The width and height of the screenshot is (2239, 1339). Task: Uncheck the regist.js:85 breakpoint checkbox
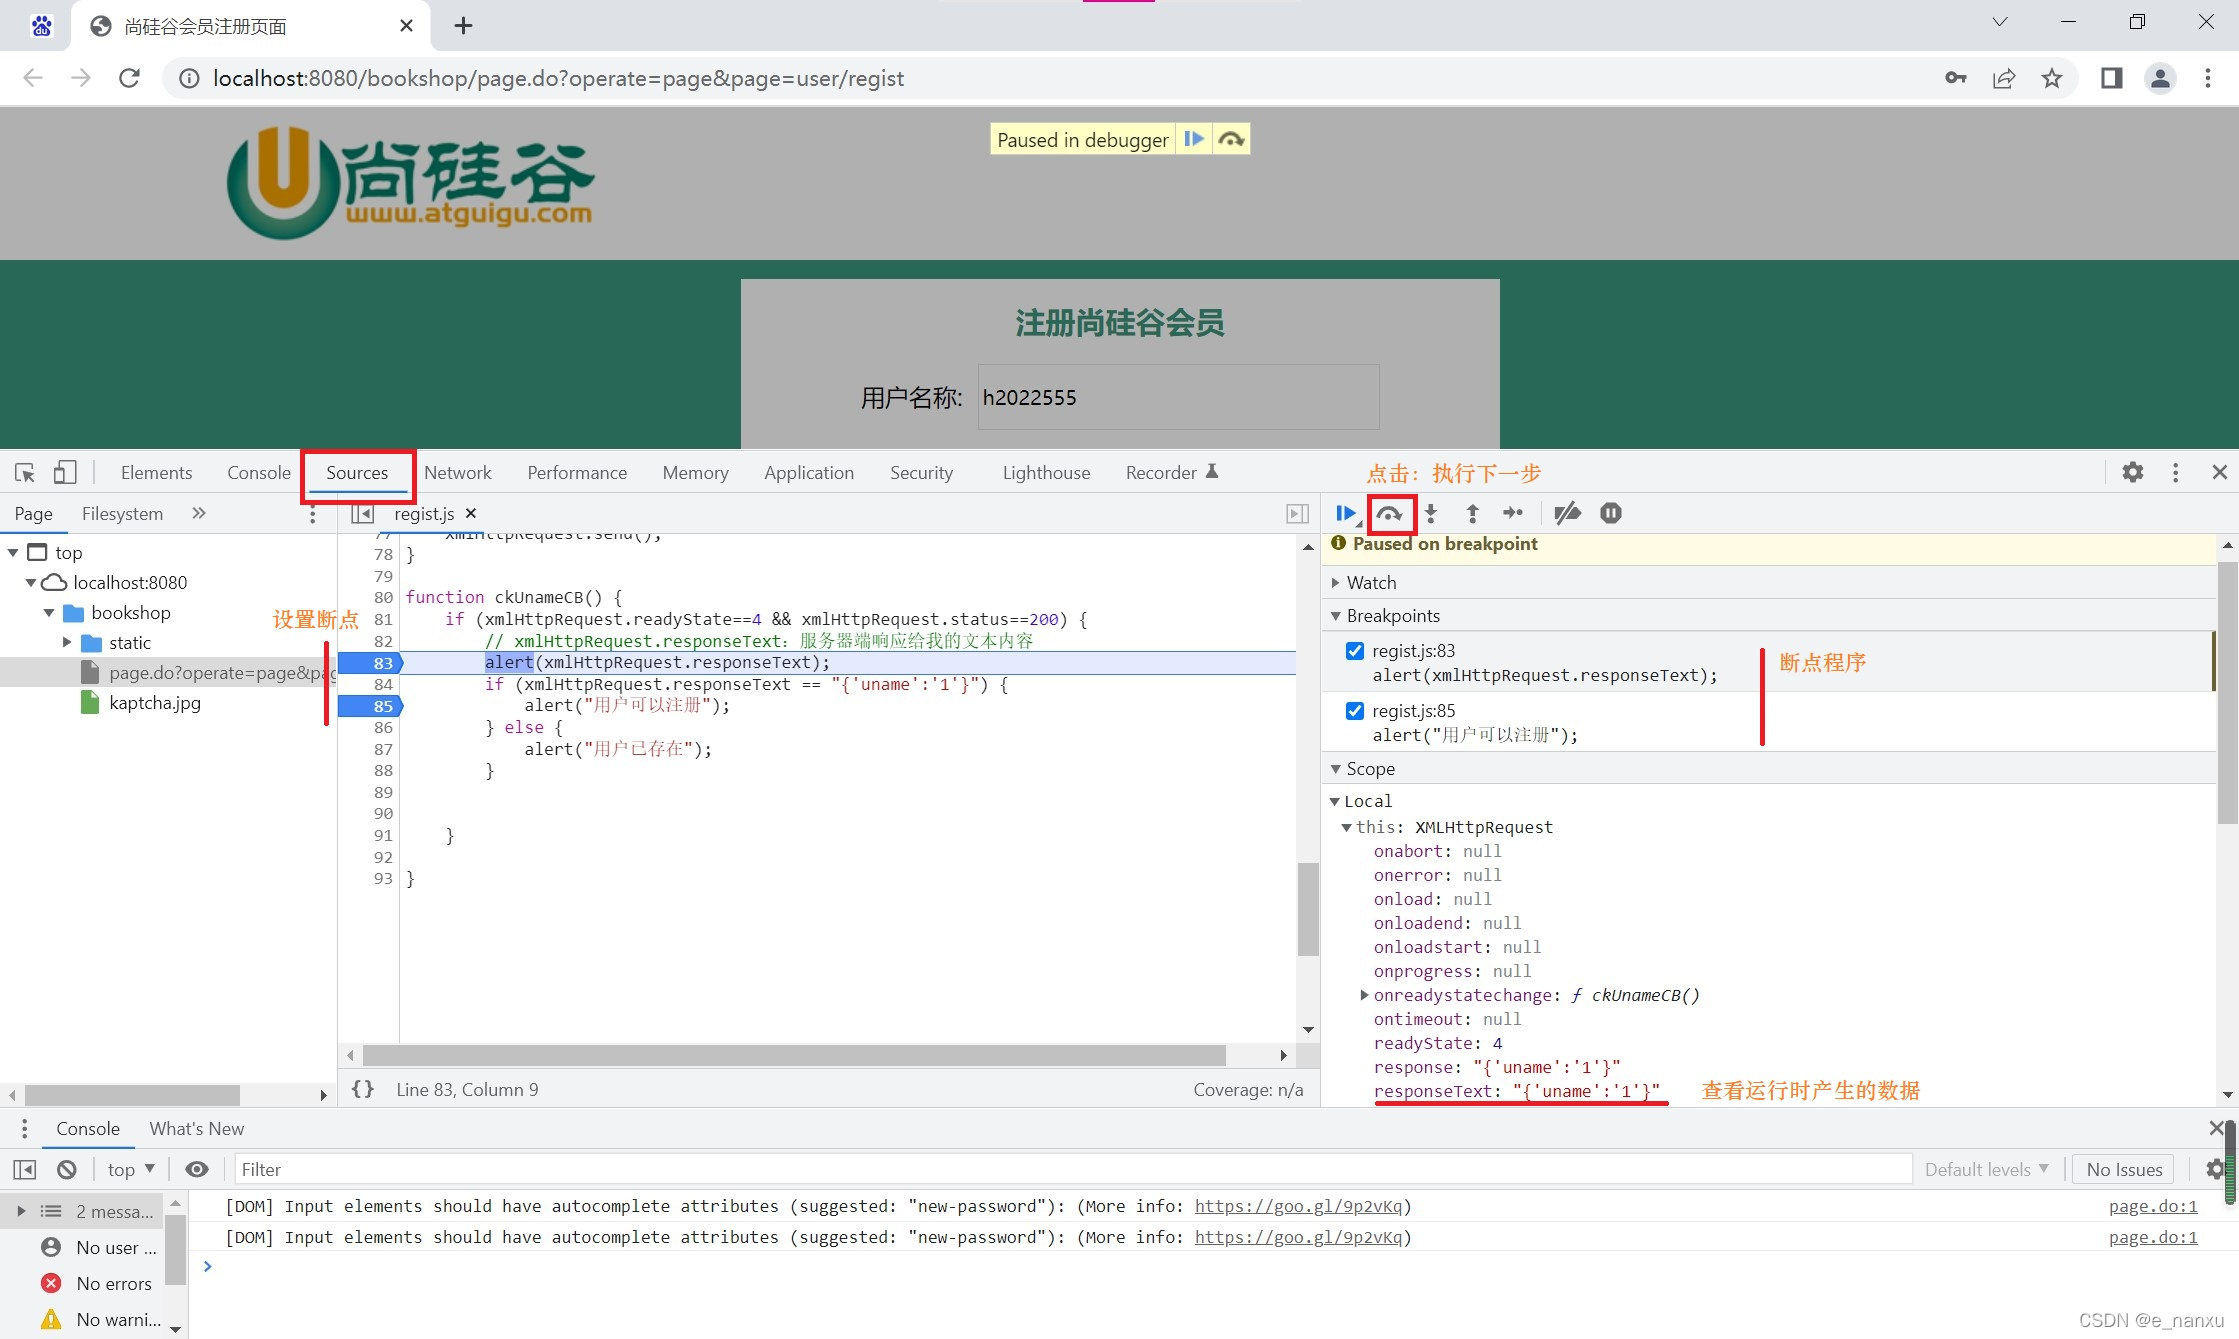click(1355, 710)
